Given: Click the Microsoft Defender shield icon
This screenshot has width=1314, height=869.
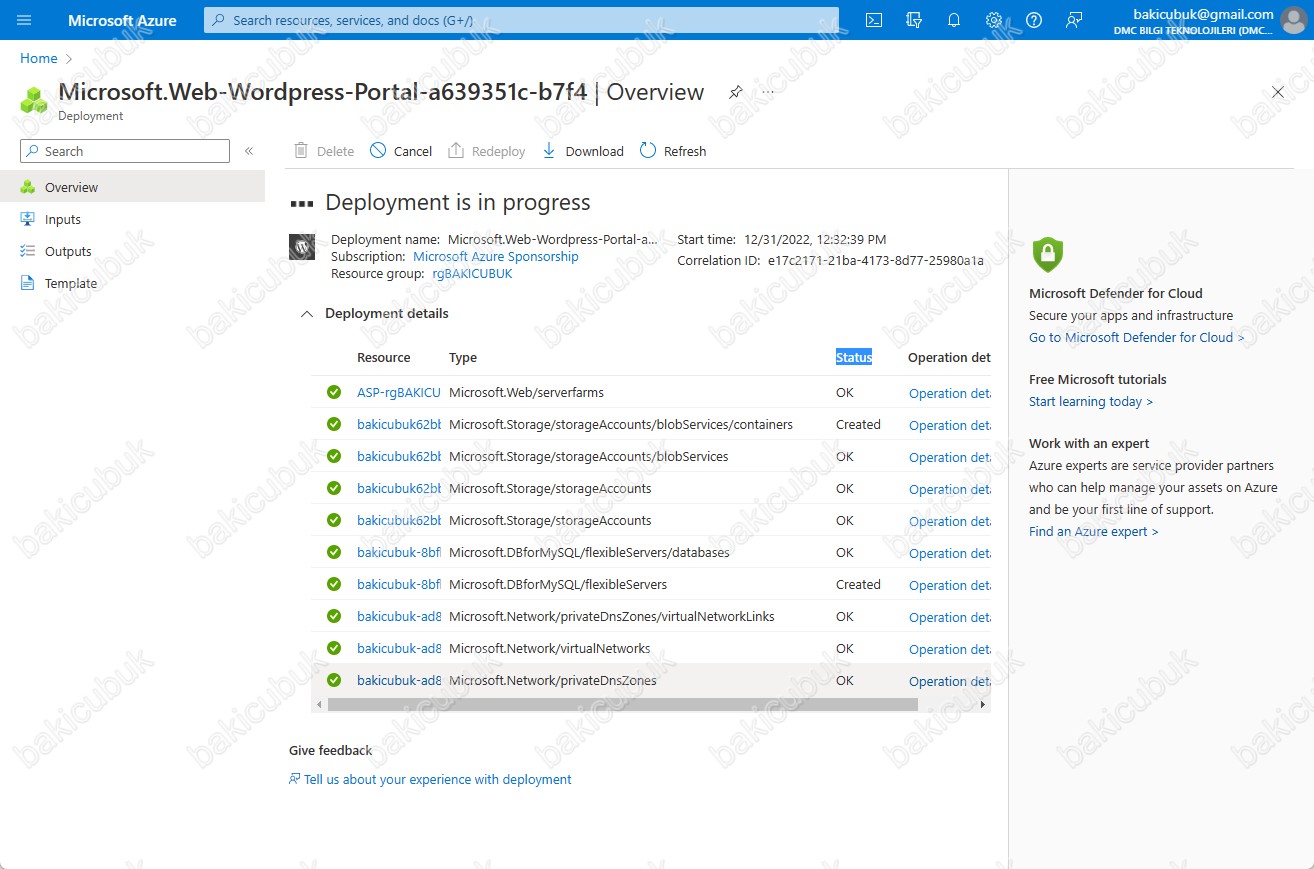Looking at the screenshot, I should 1047,254.
